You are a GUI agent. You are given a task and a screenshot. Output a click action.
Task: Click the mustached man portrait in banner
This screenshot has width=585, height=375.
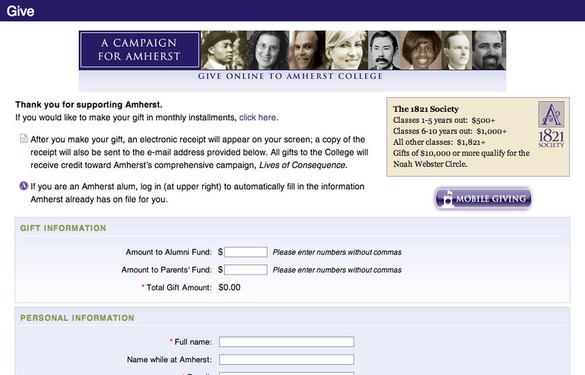[384, 50]
